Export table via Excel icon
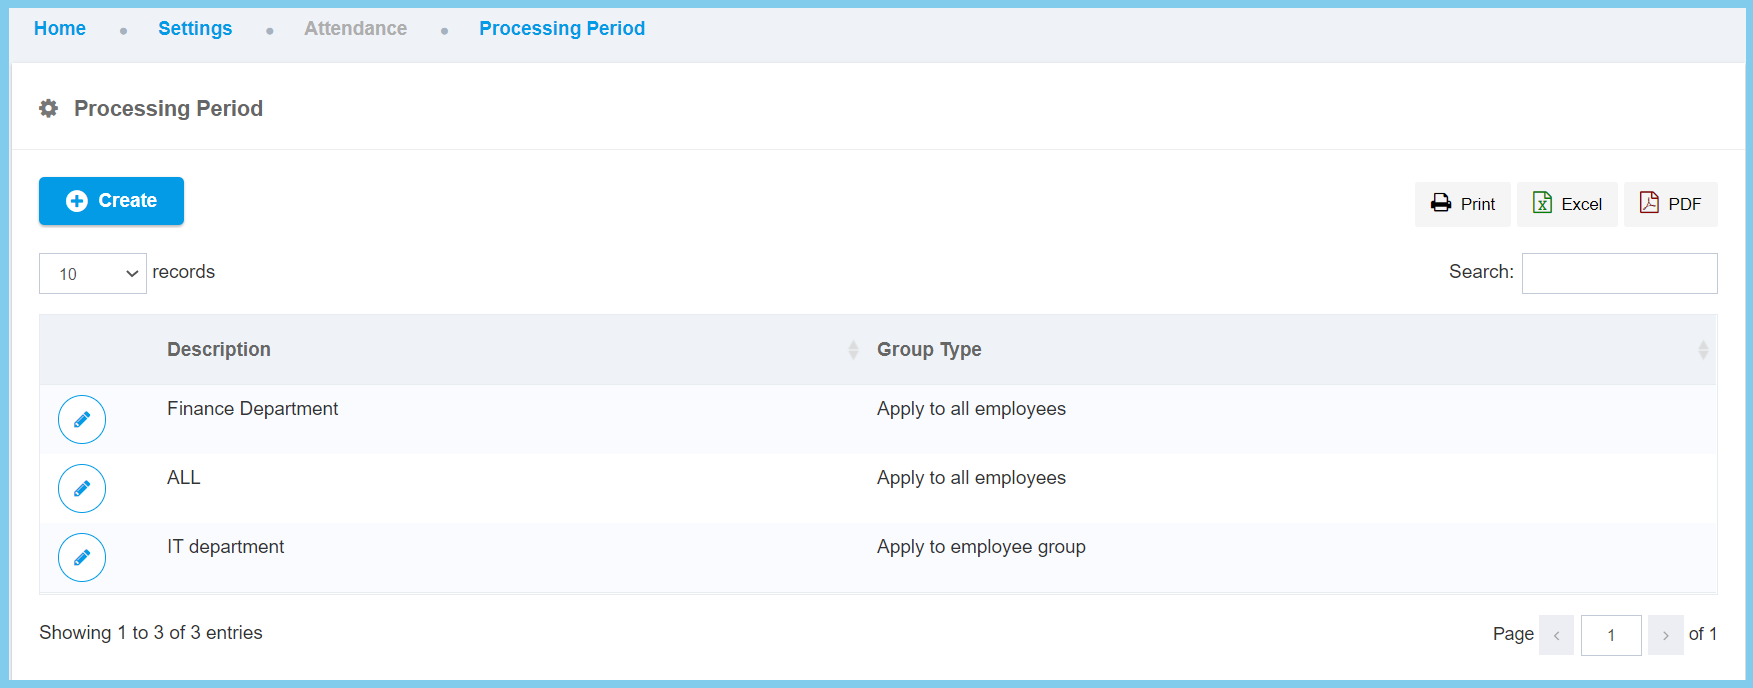The height and width of the screenshot is (688, 1753). [x=1542, y=203]
